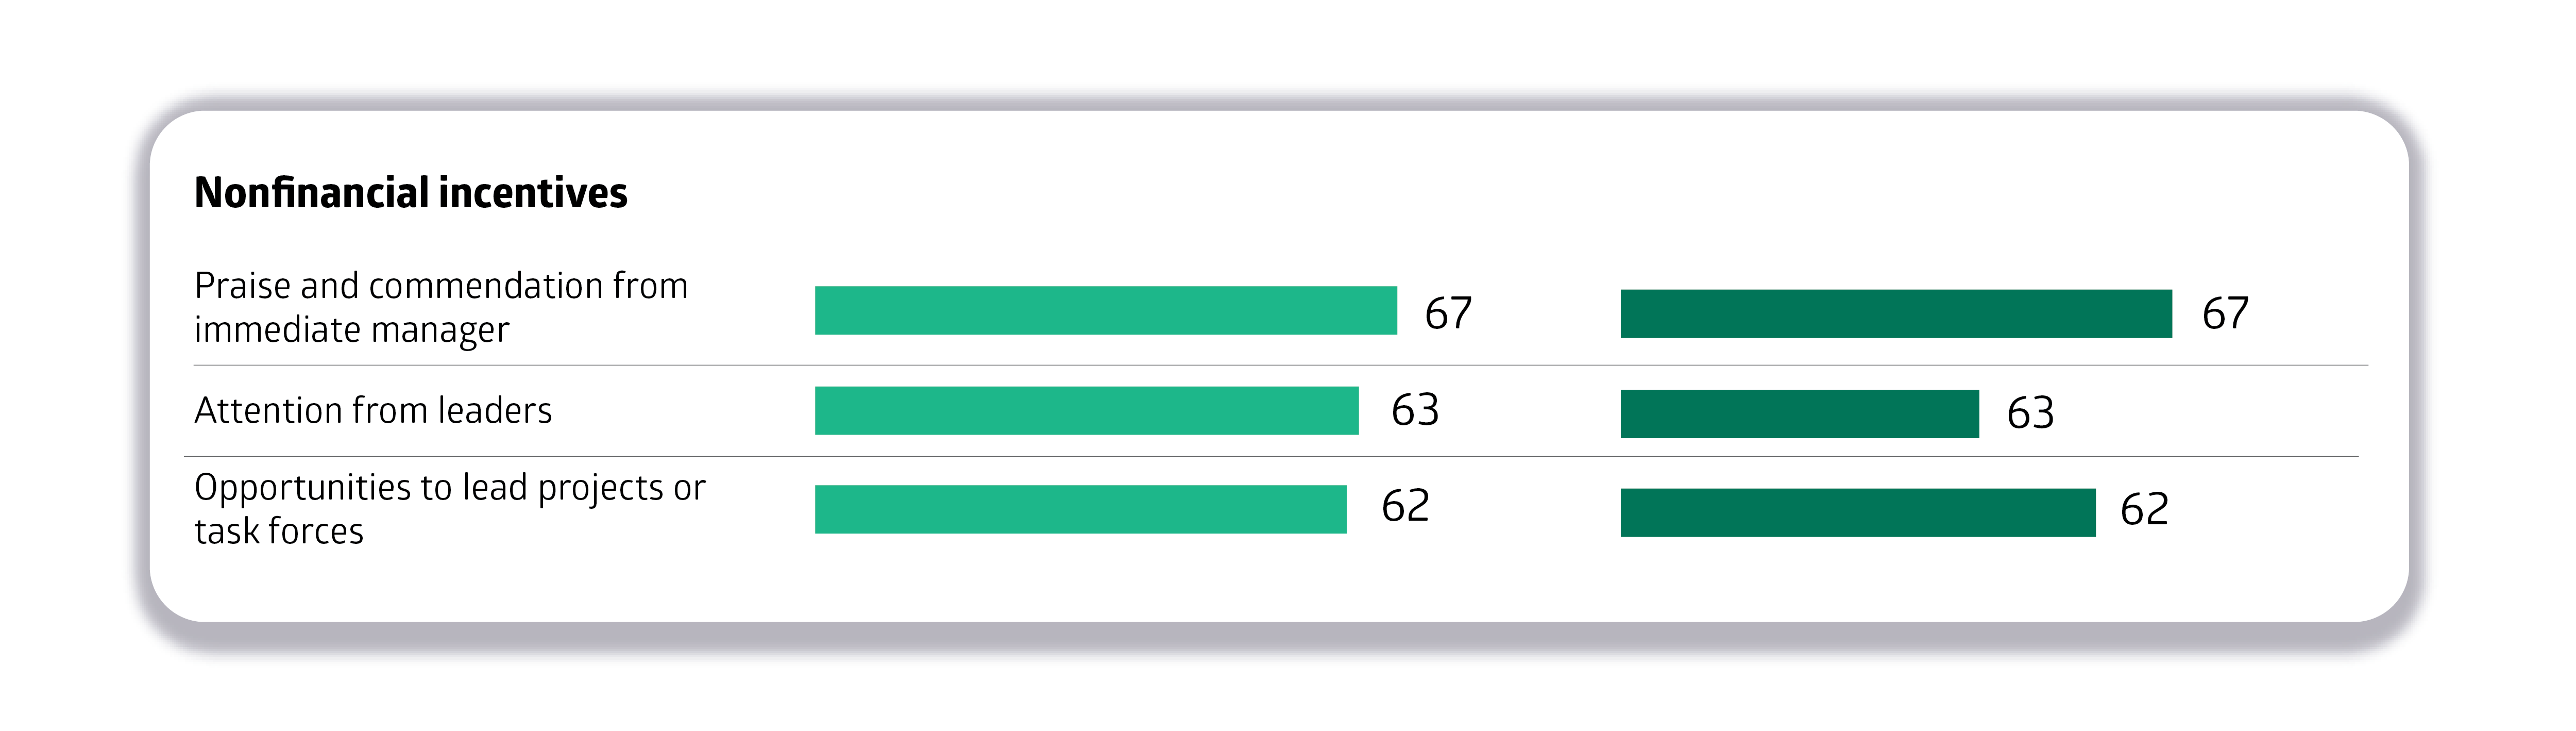Select the dark green bar valued 67

point(1896,314)
